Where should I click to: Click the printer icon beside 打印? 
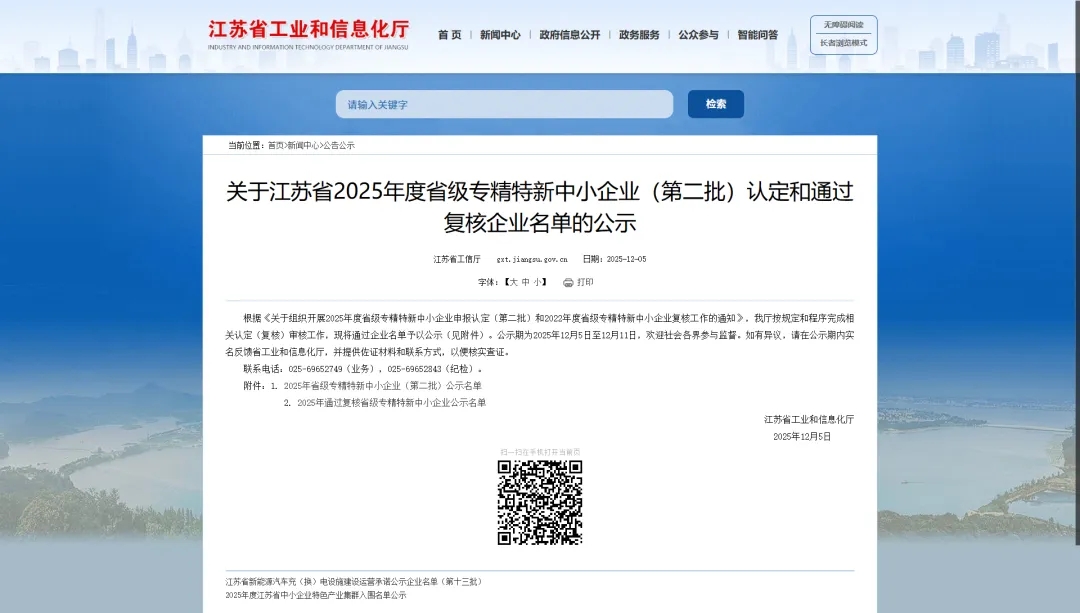568,283
